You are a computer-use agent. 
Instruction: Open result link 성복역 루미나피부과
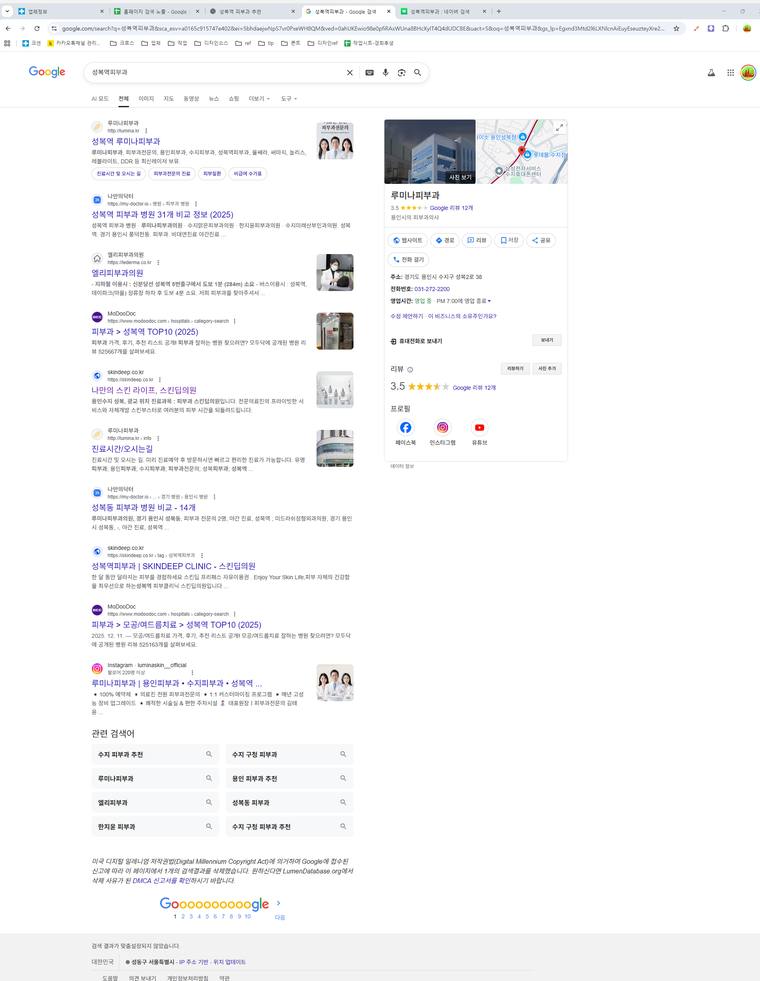pos(126,142)
